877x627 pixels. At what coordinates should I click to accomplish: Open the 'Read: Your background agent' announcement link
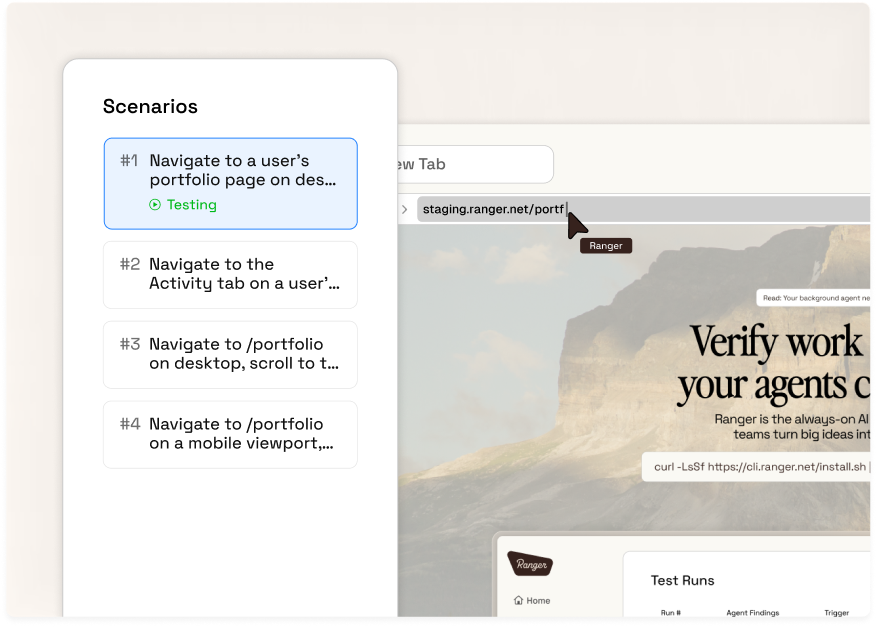click(x=814, y=298)
